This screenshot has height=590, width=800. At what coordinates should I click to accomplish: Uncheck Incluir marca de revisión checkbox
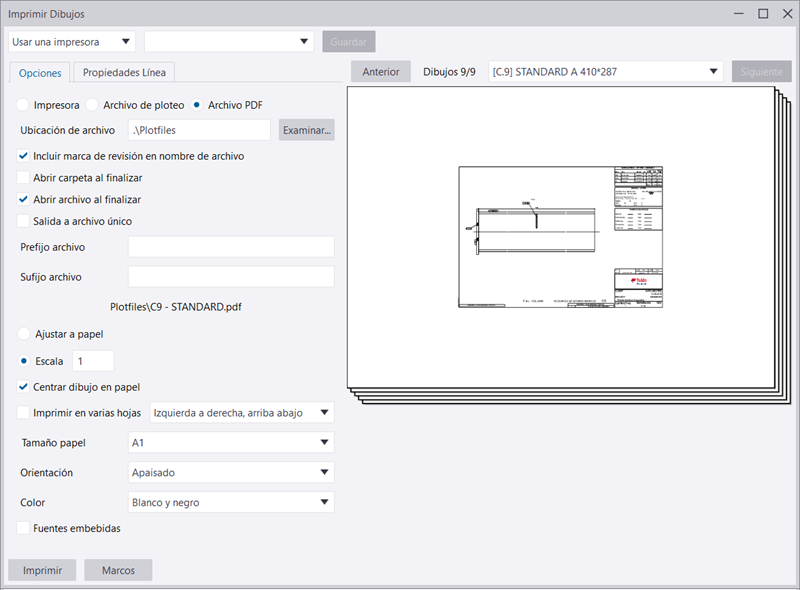[x=23, y=156]
